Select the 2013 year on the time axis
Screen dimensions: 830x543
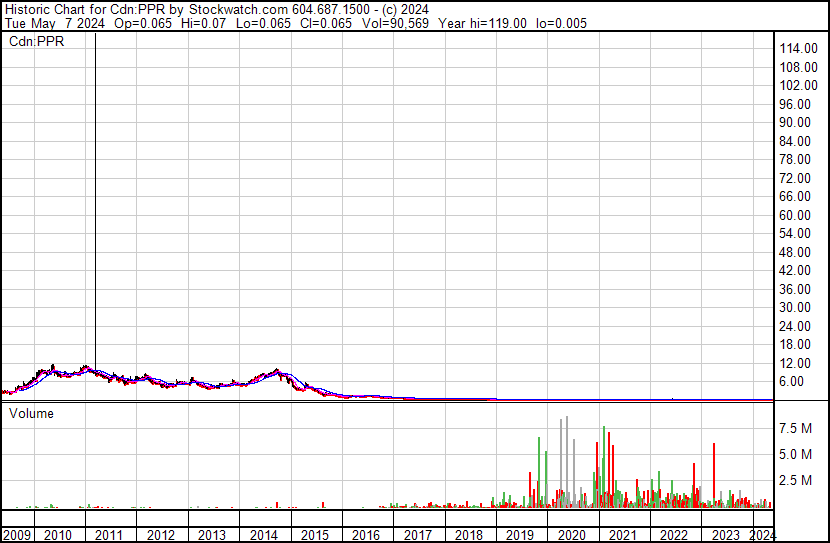[212, 535]
